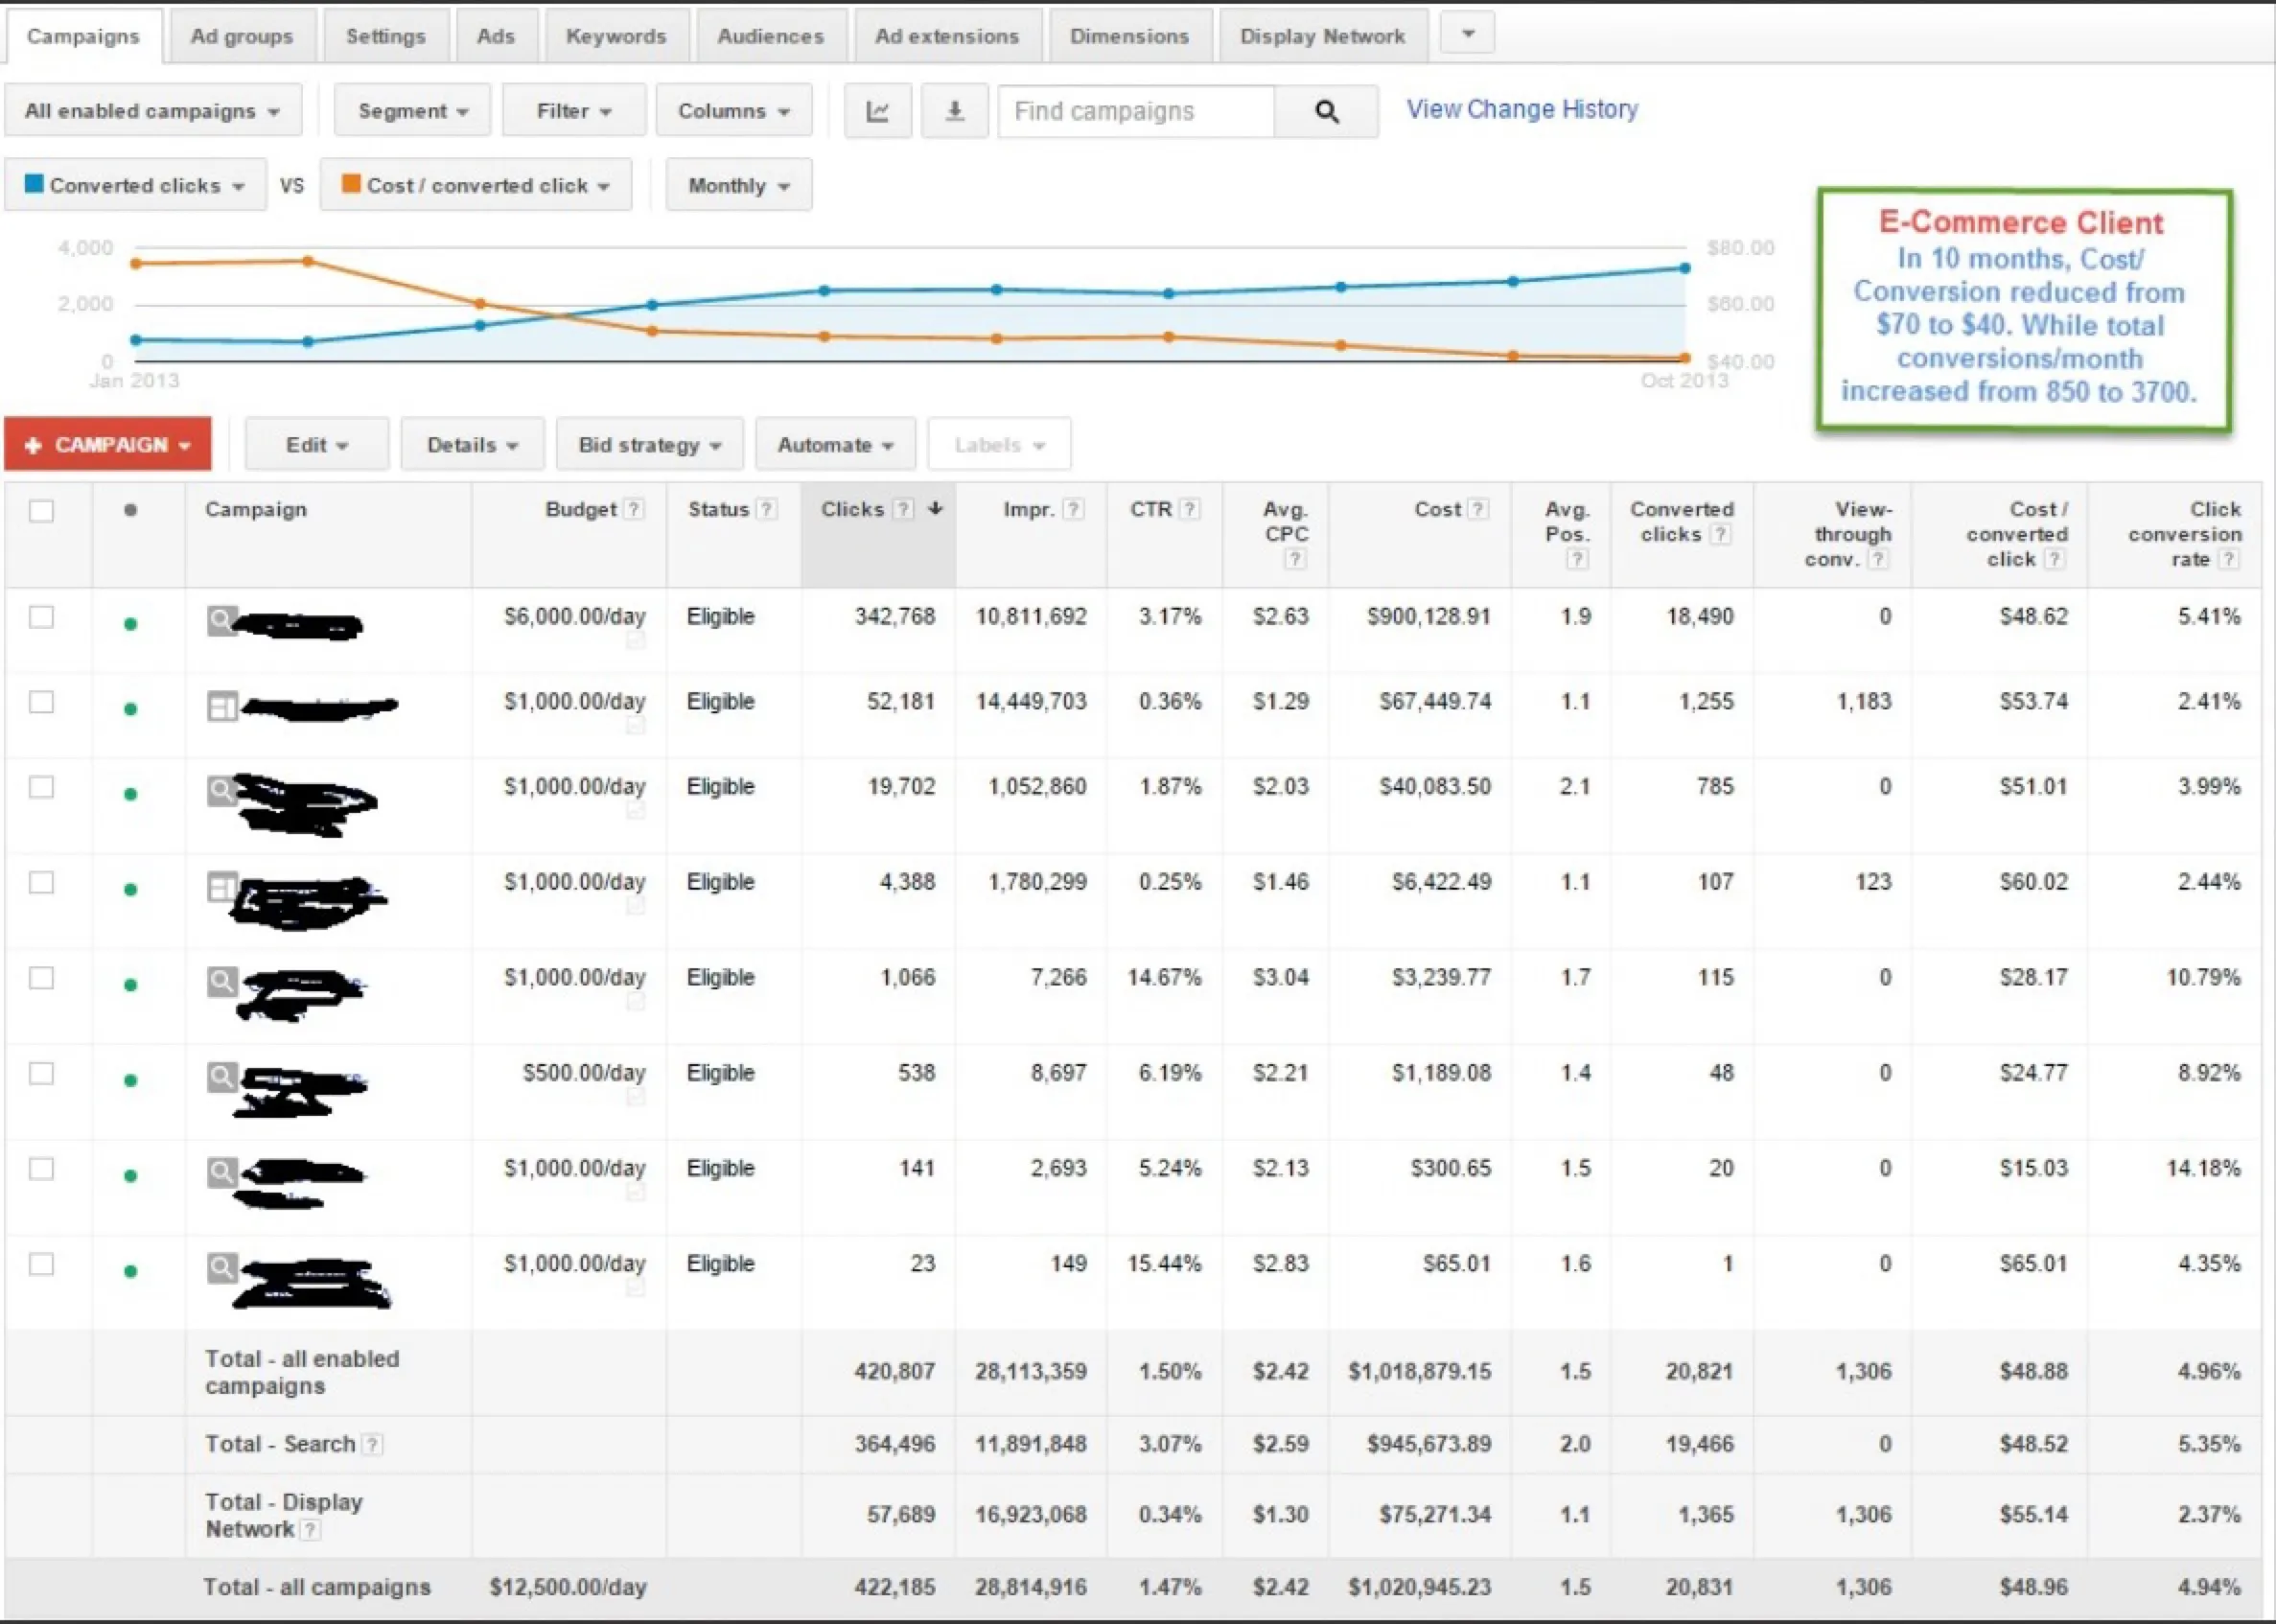
Task: Click the magnifier search button
Action: click(1326, 111)
